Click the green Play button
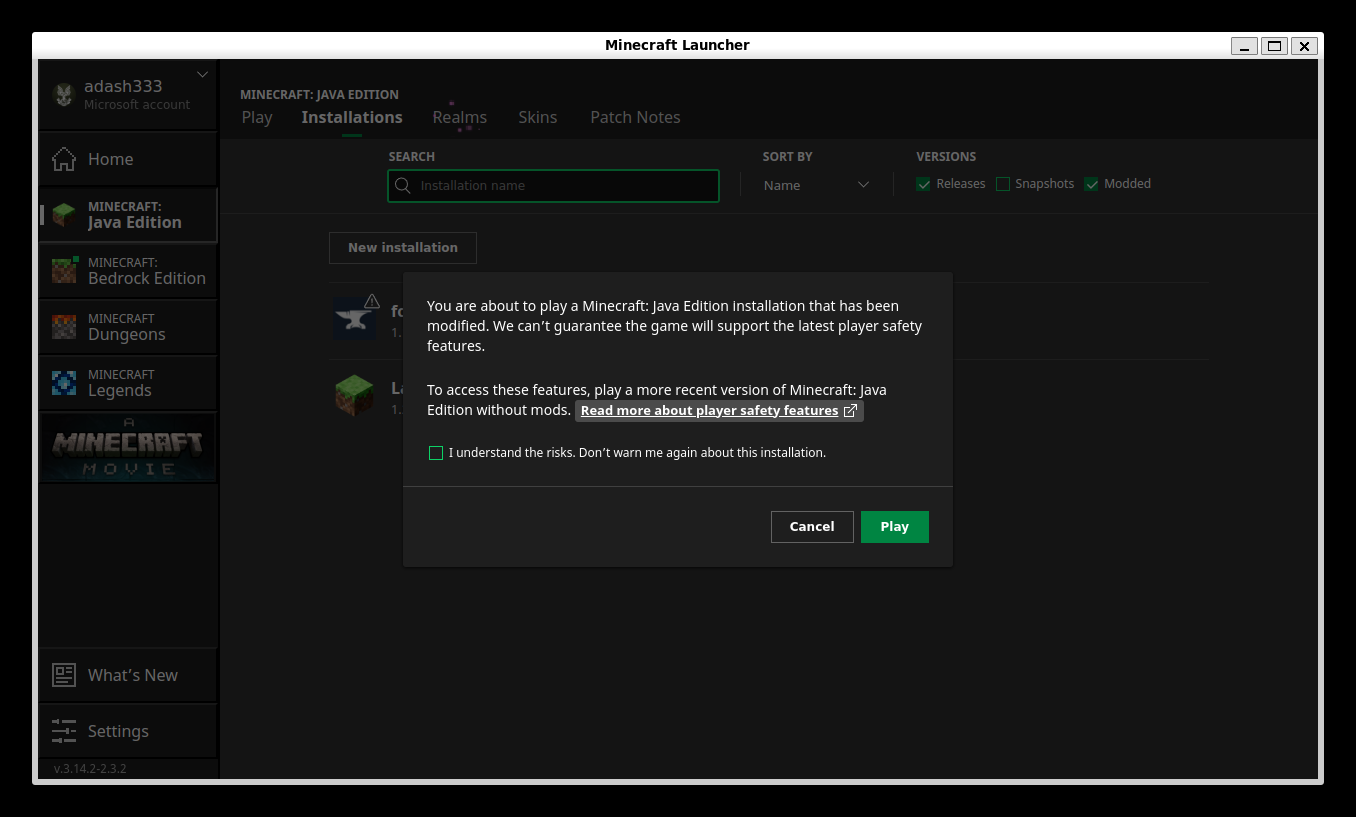This screenshot has width=1356, height=817. point(895,527)
